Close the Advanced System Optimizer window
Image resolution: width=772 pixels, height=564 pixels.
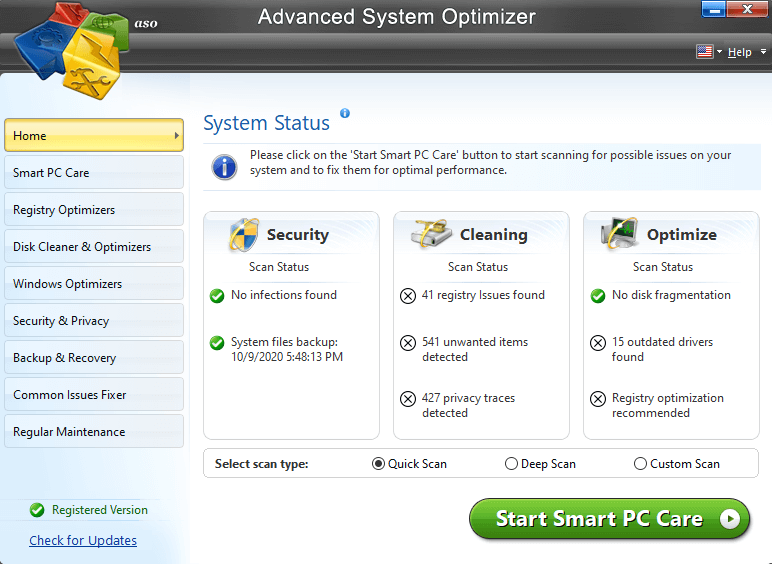coord(747,9)
